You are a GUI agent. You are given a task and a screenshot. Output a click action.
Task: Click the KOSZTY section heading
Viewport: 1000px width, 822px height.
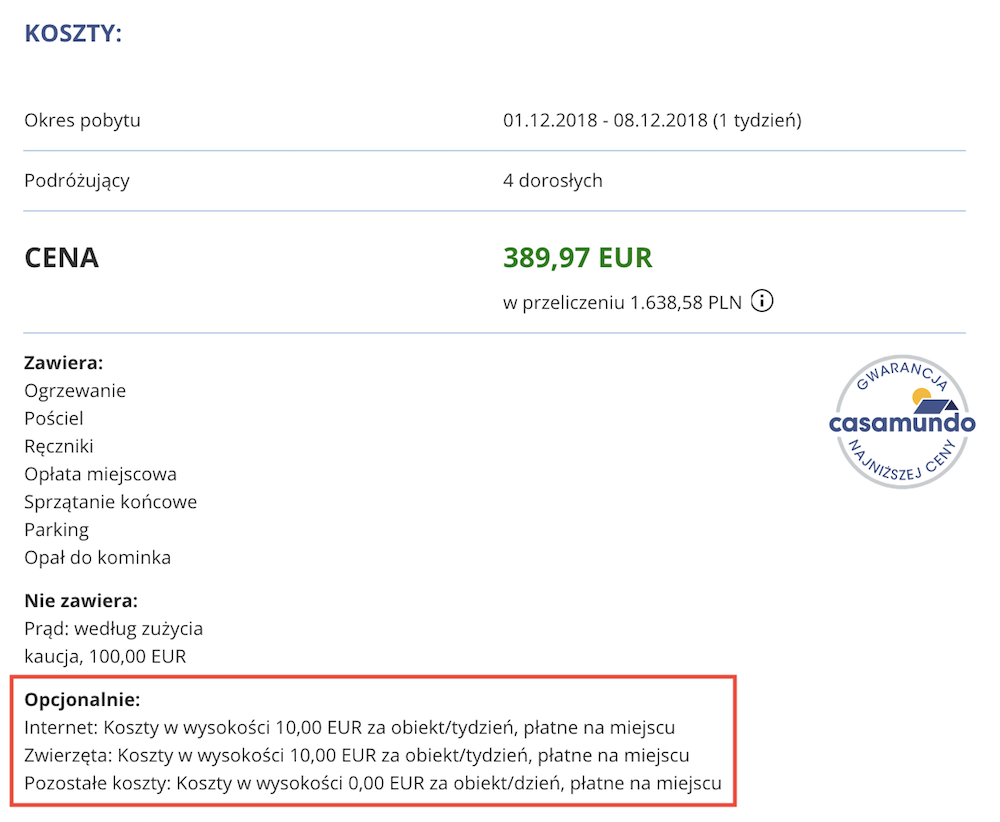[x=73, y=33]
